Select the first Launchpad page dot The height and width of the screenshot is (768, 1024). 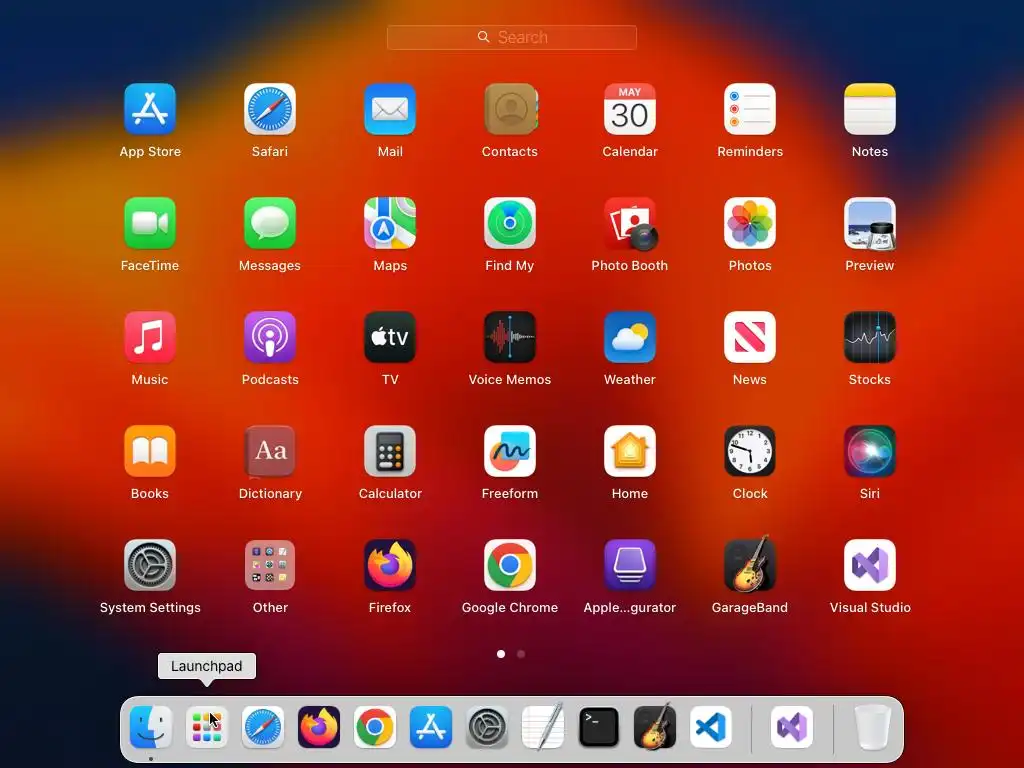(x=501, y=654)
